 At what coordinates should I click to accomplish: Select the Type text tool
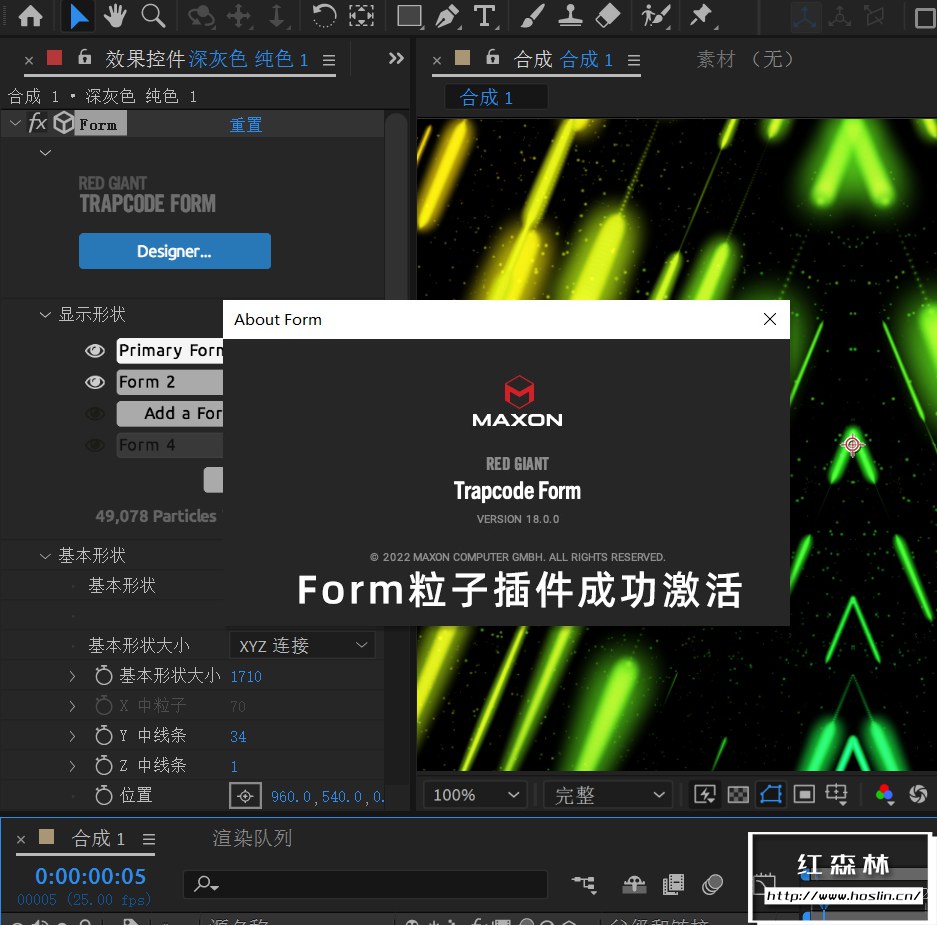[485, 16]
